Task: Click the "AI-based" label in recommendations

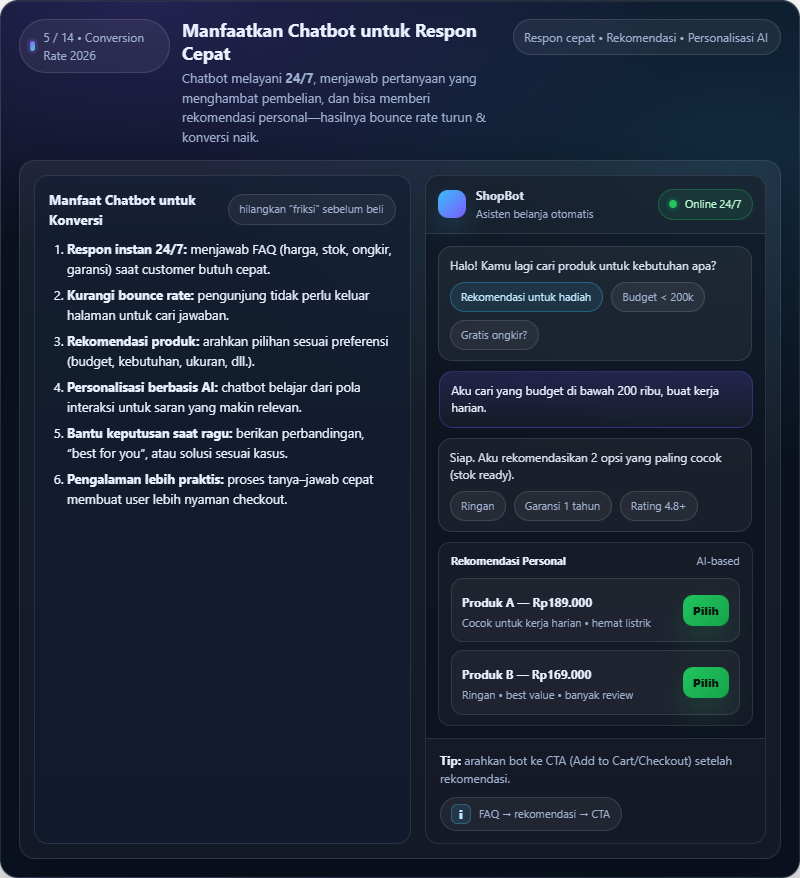Action: [718, 561]
